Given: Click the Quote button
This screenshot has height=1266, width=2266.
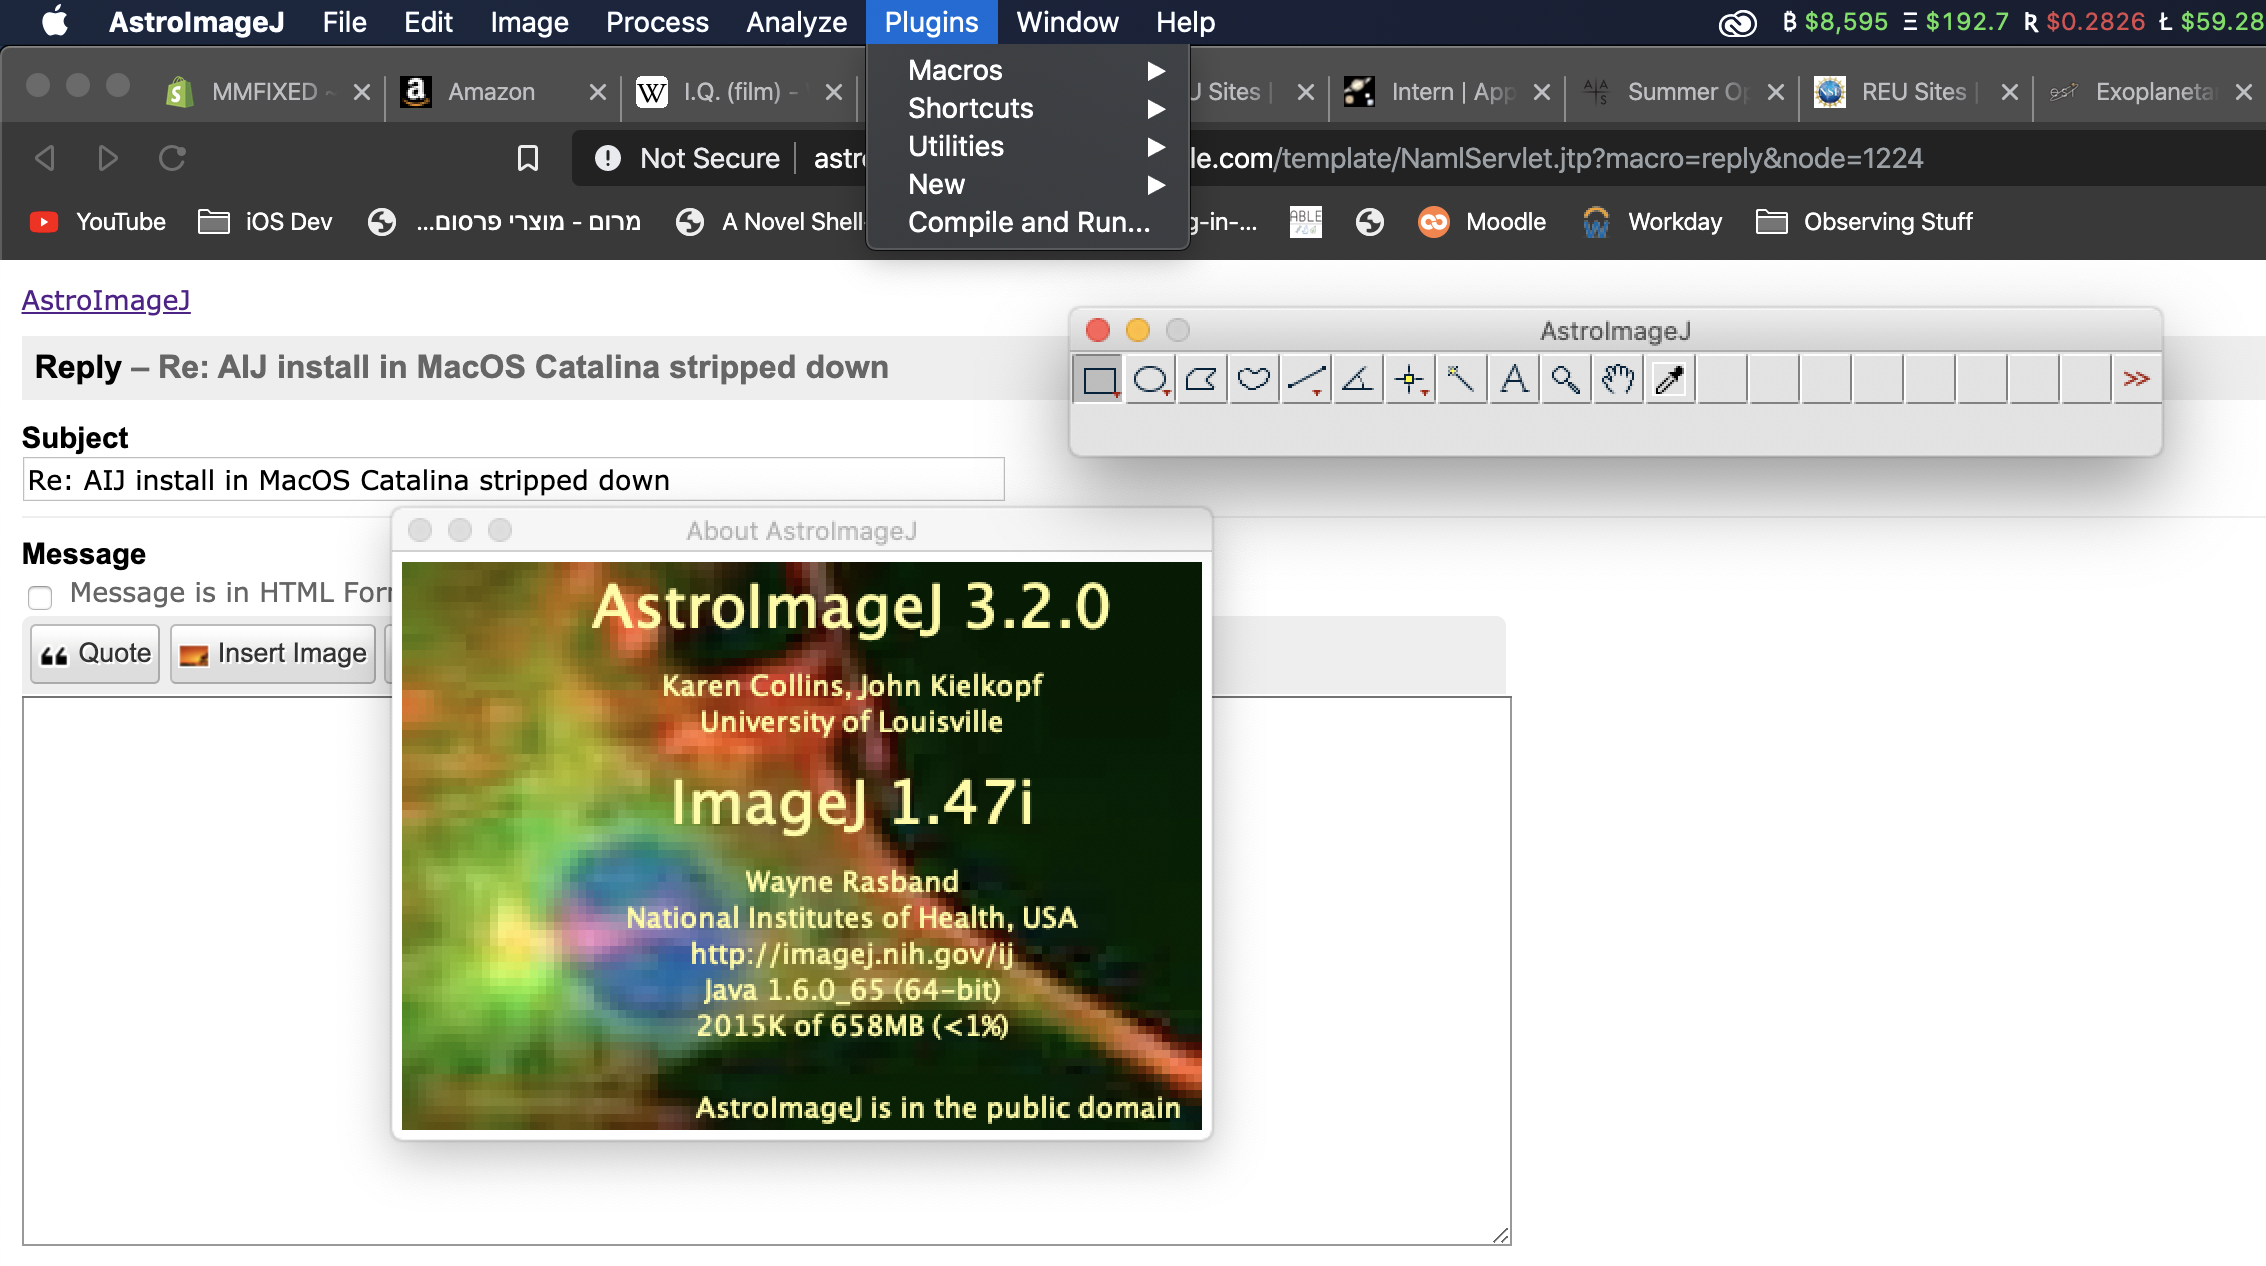Looking at the screenshot, I should [95, 654].
